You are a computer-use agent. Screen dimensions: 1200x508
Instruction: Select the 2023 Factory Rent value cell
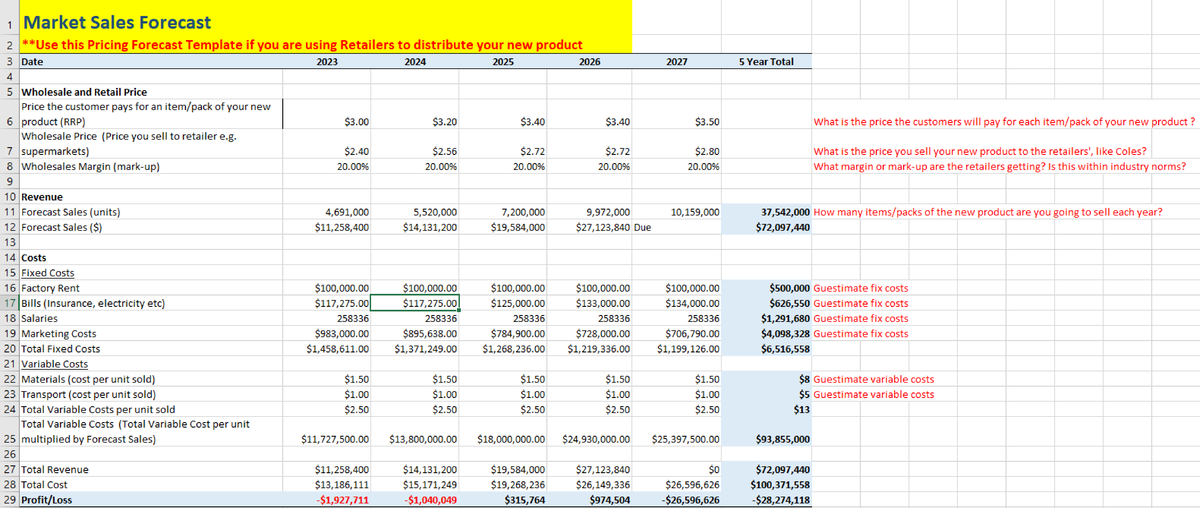pos(341,288)
